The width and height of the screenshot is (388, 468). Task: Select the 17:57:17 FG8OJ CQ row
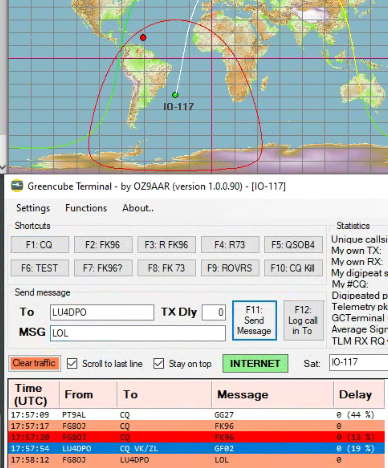197,426
